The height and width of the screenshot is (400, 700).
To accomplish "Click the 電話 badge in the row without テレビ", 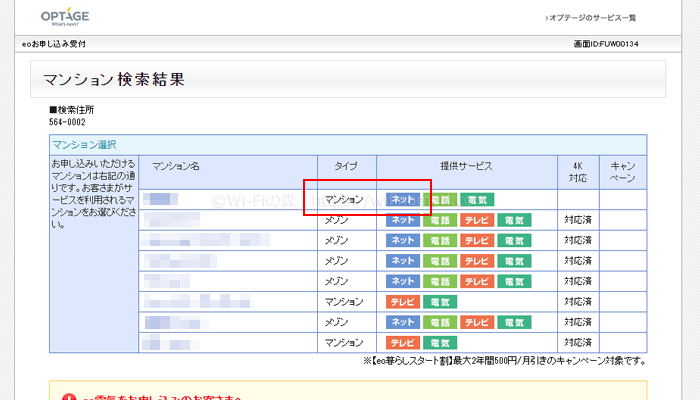I will click(440, 200).
